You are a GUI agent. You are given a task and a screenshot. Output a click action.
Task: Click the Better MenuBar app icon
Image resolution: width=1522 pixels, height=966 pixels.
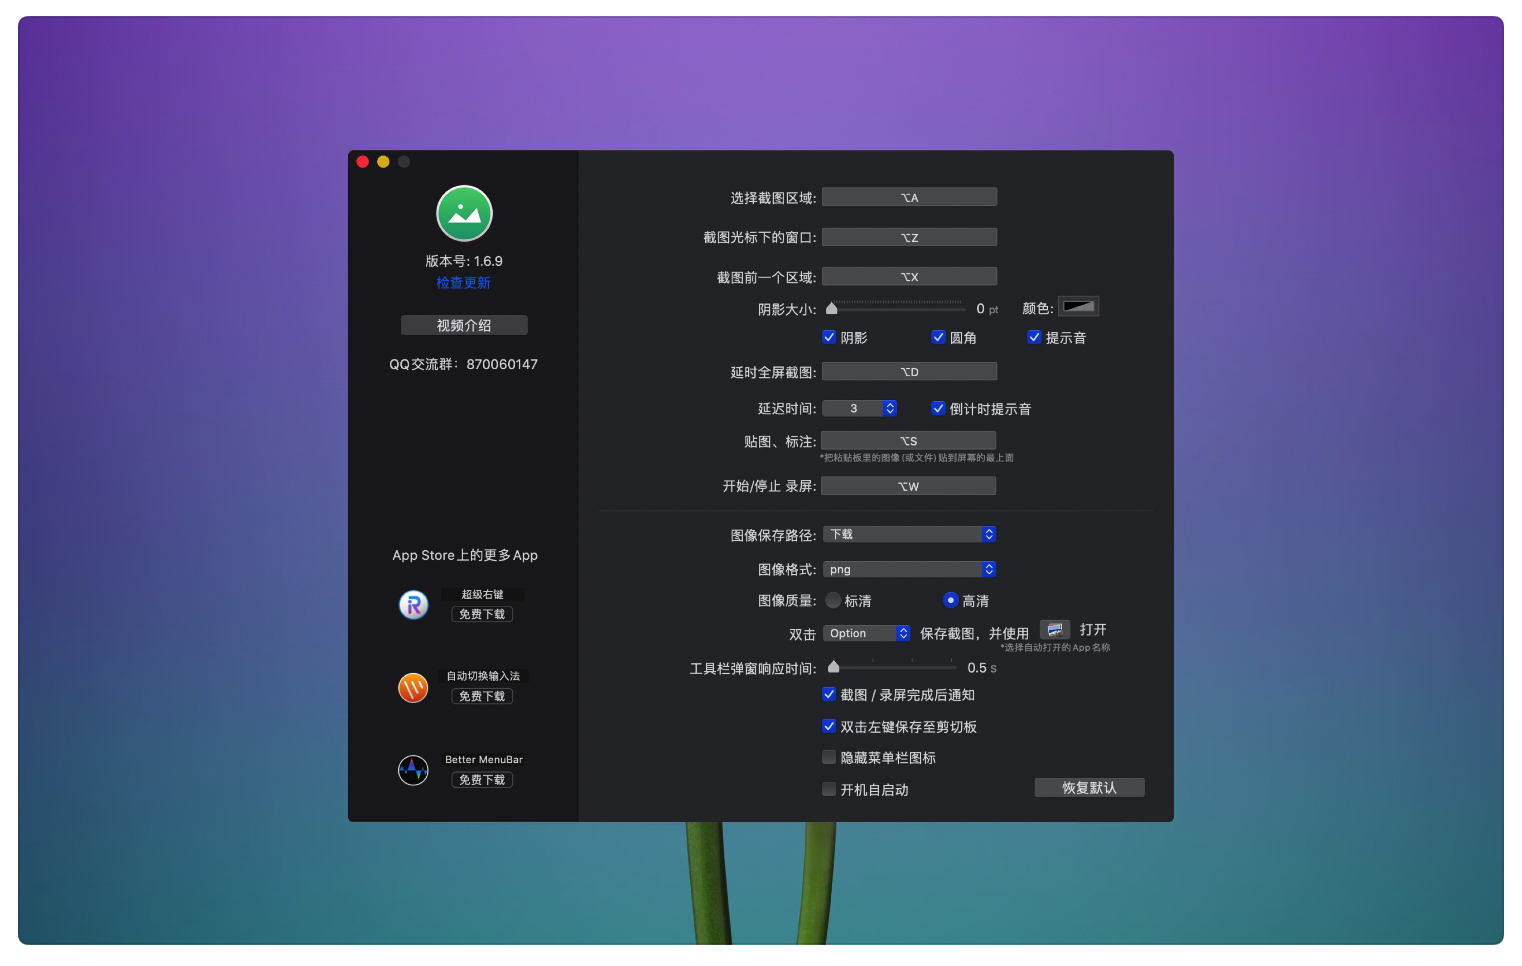pos(413,770)
